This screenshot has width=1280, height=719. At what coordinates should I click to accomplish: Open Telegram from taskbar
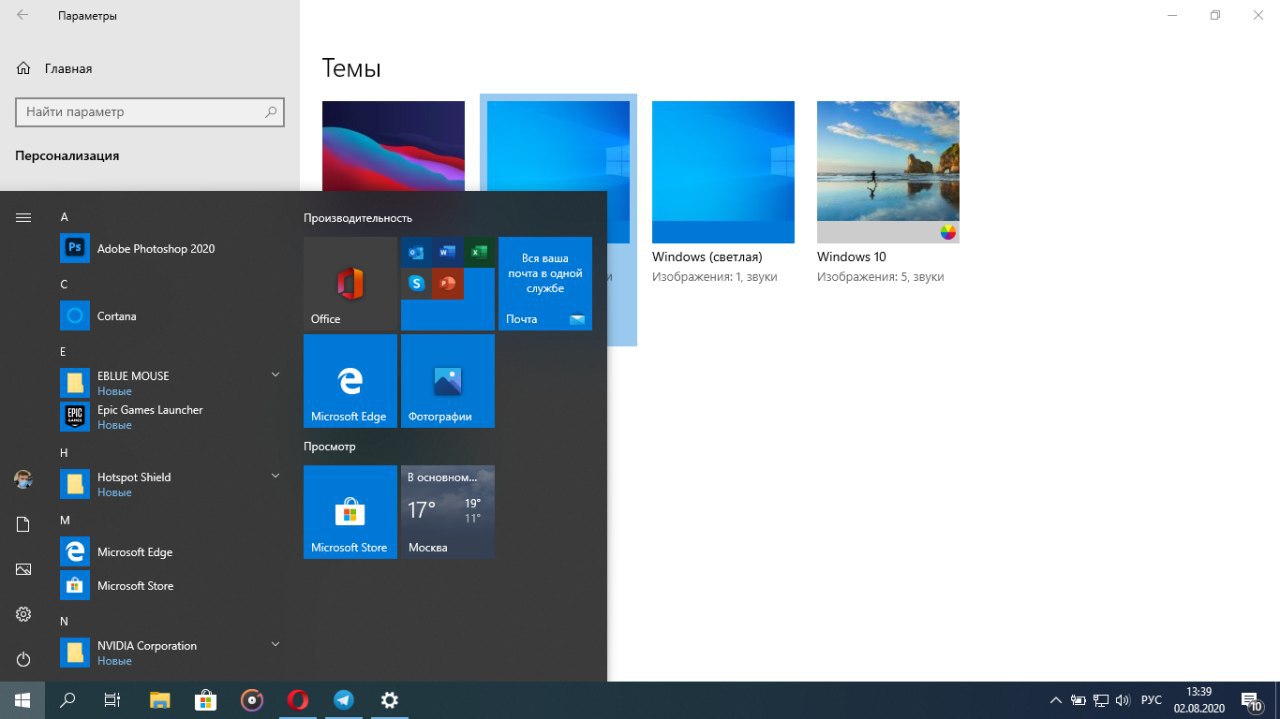pos(343,700)
